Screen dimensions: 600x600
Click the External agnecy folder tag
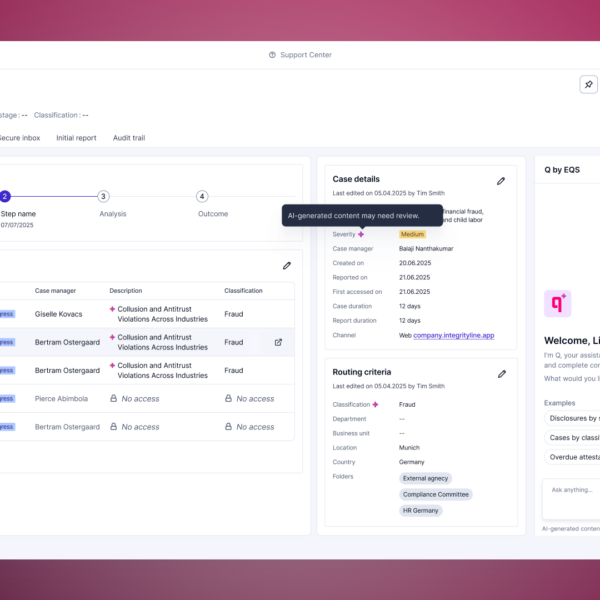coord(425,478)
